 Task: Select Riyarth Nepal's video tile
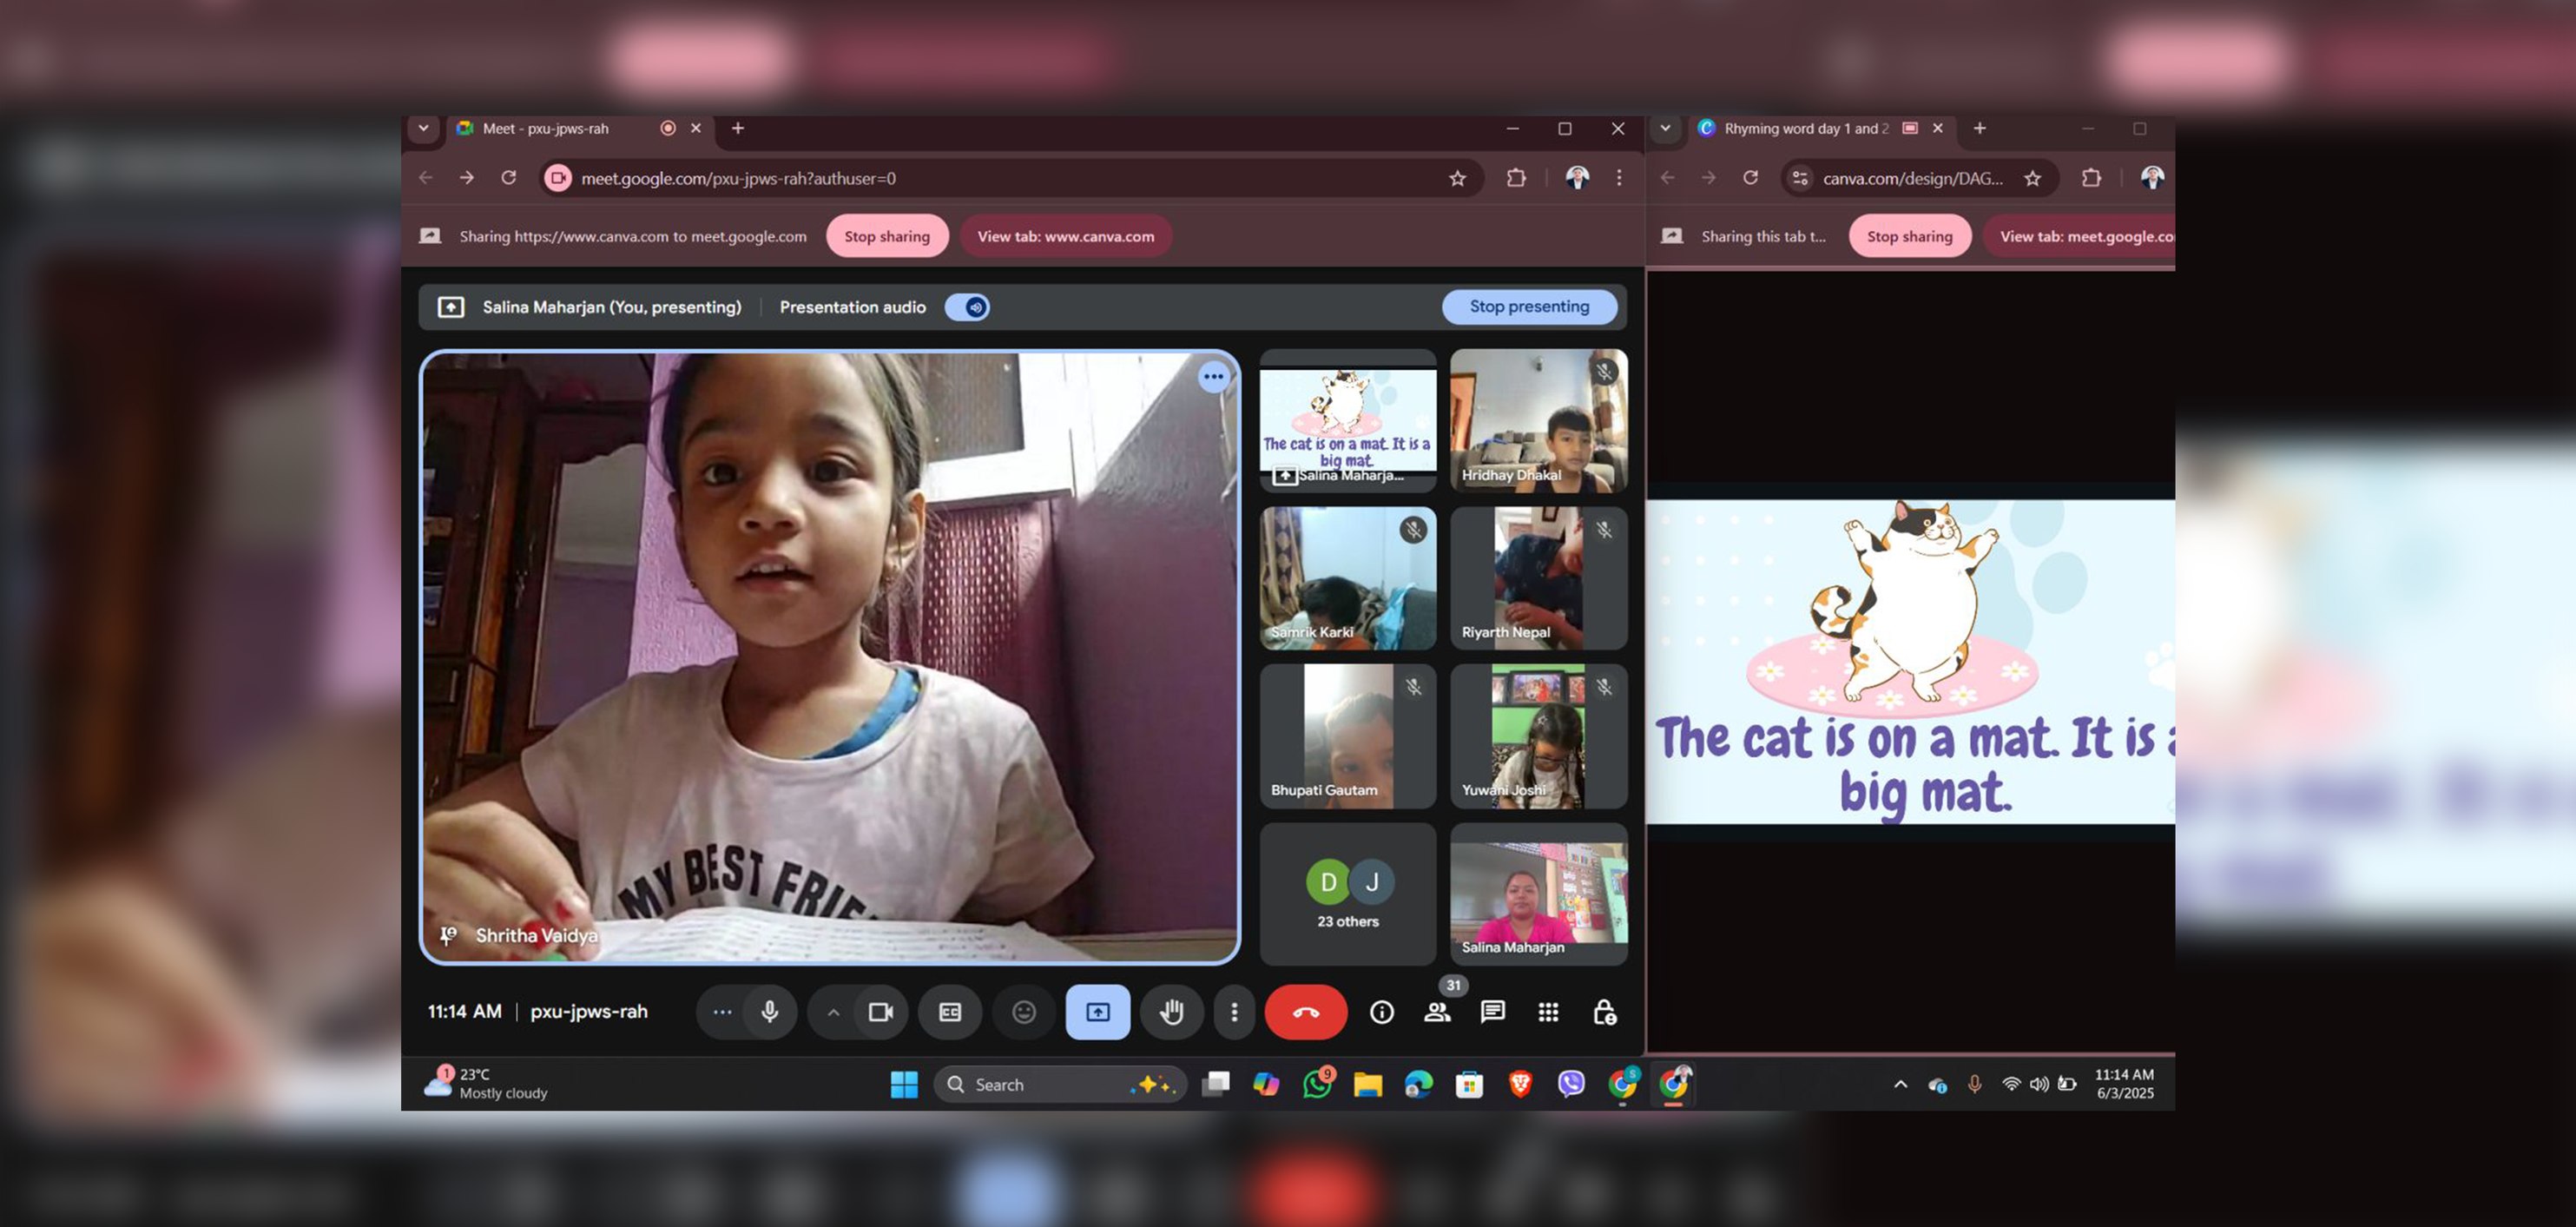1538,578
